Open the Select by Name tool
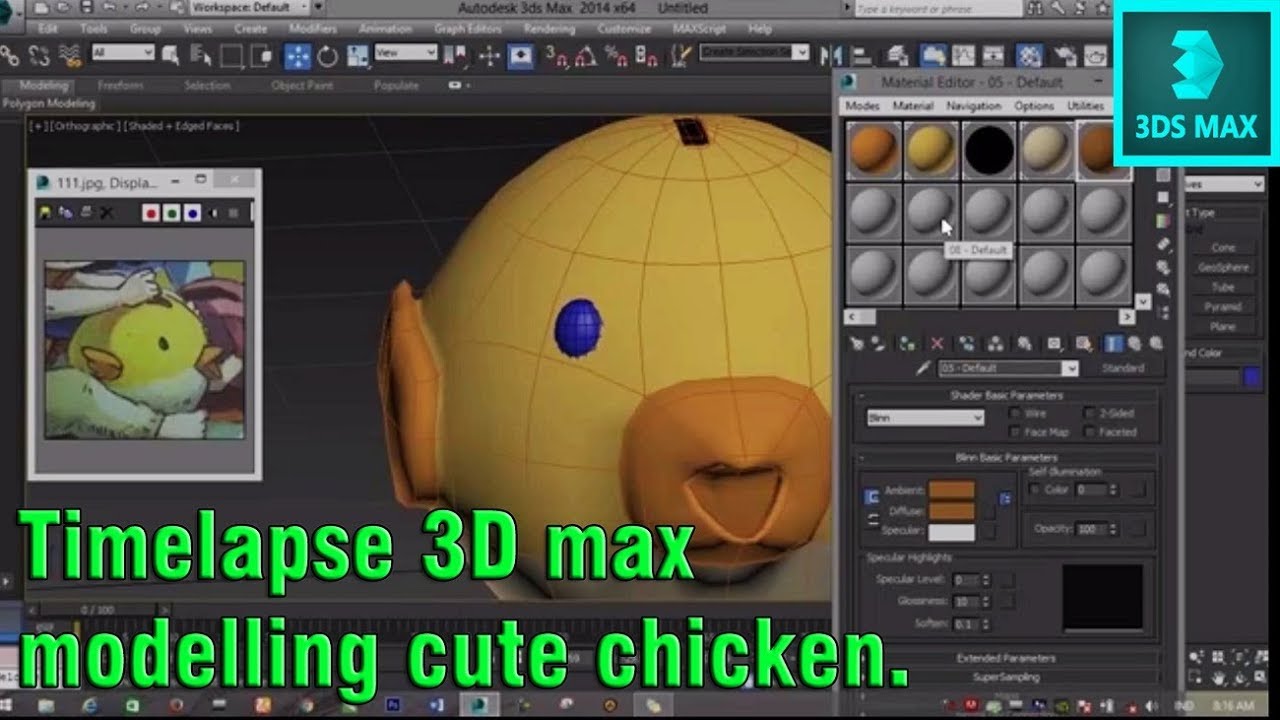This screenshot has height=720, width=1280. pyautogui.click(x=200, y=55)
